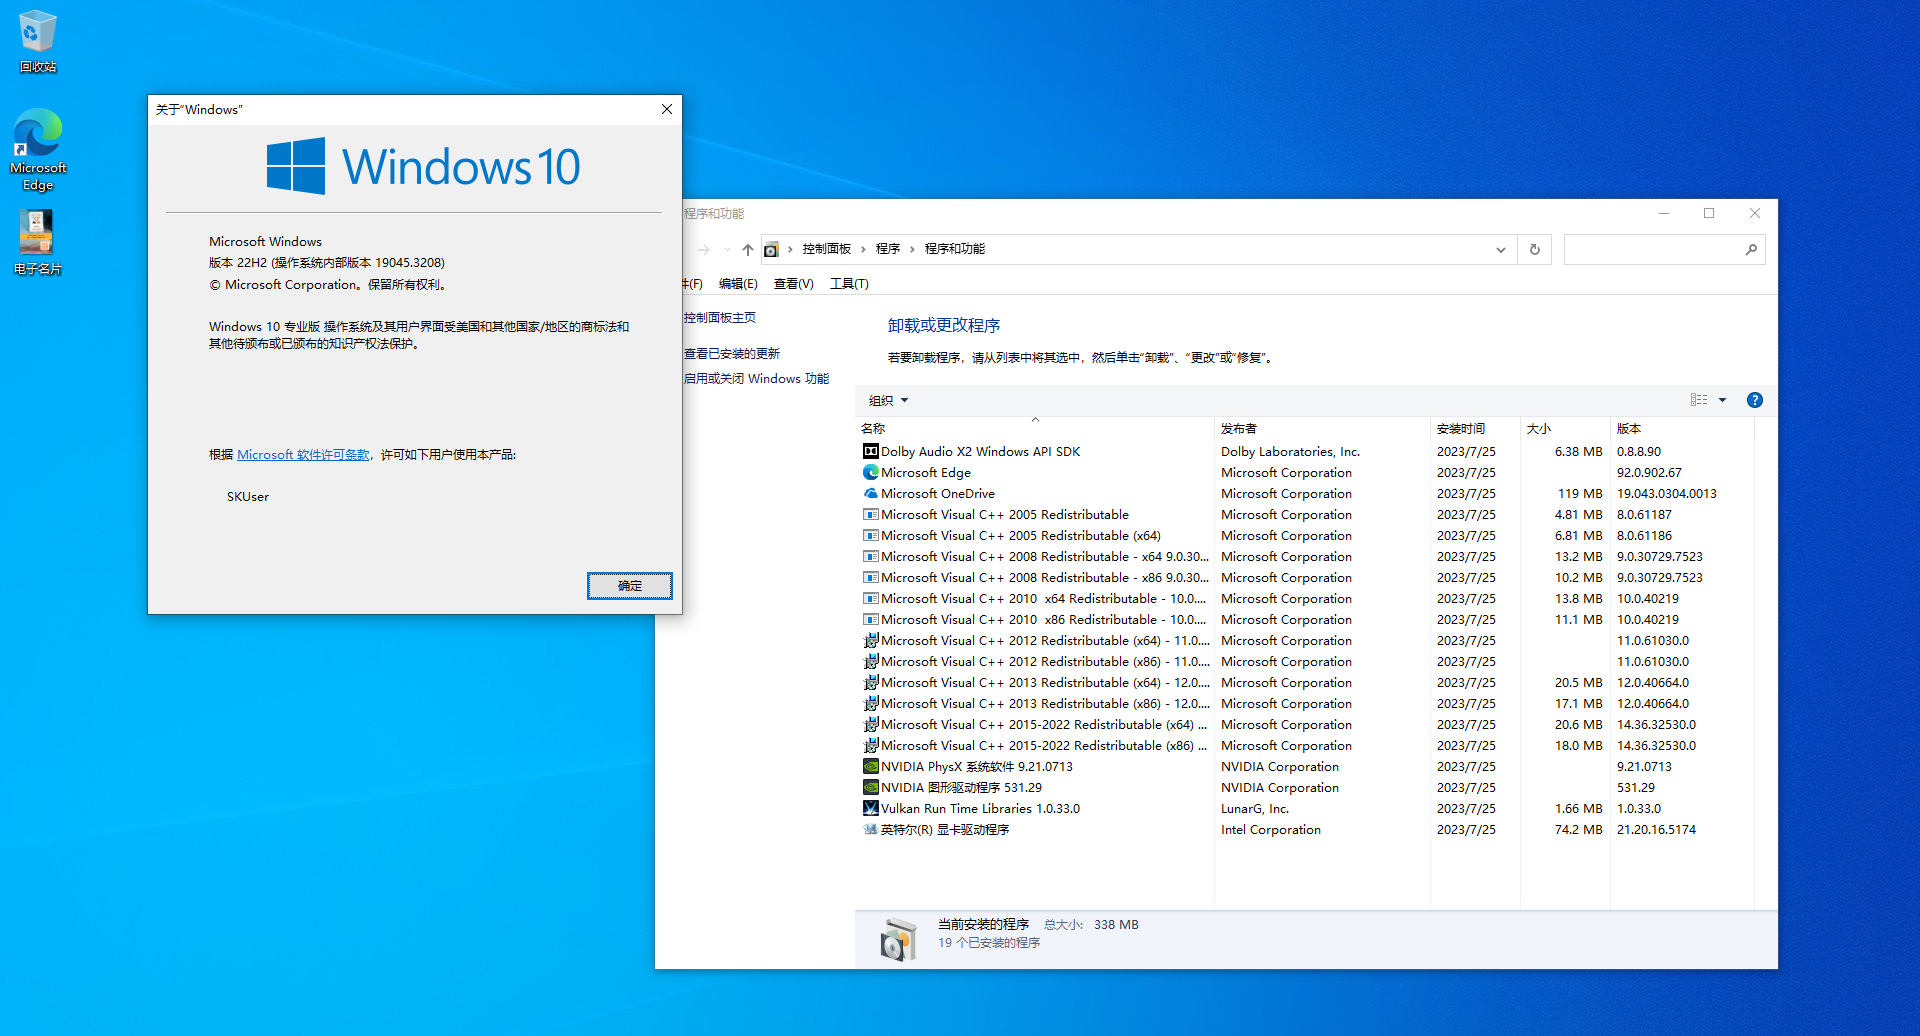Sort by 大小 column header
Image resolution: width=1920 pixels, height=1036 pixels.
tap(1565, 428)
